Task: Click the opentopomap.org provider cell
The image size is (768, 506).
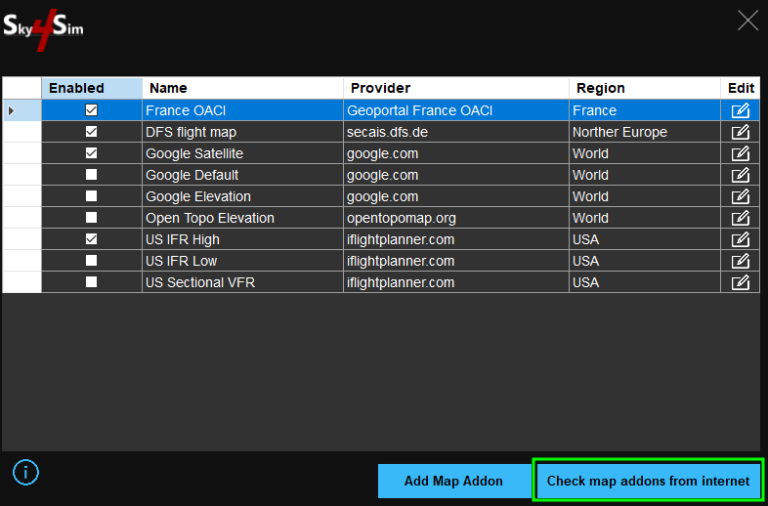Action: click(x=456, y=218)
